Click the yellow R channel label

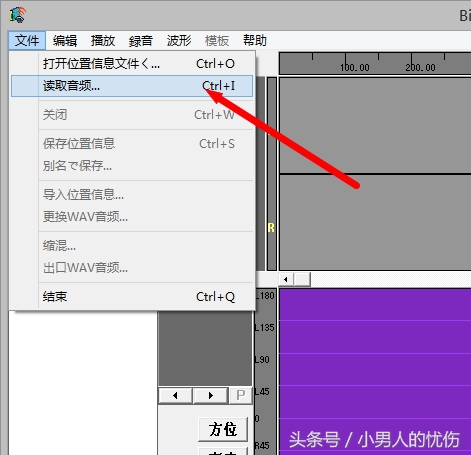271,228
